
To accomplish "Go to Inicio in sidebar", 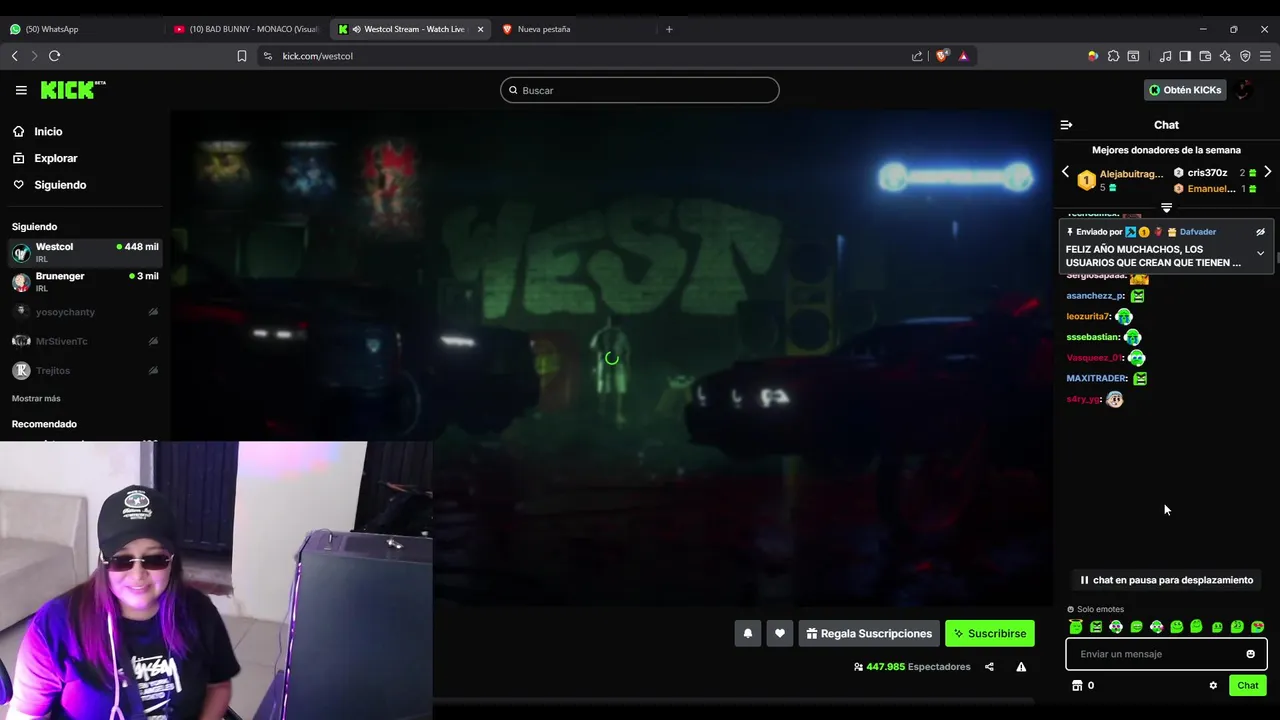I will point(37,132).
